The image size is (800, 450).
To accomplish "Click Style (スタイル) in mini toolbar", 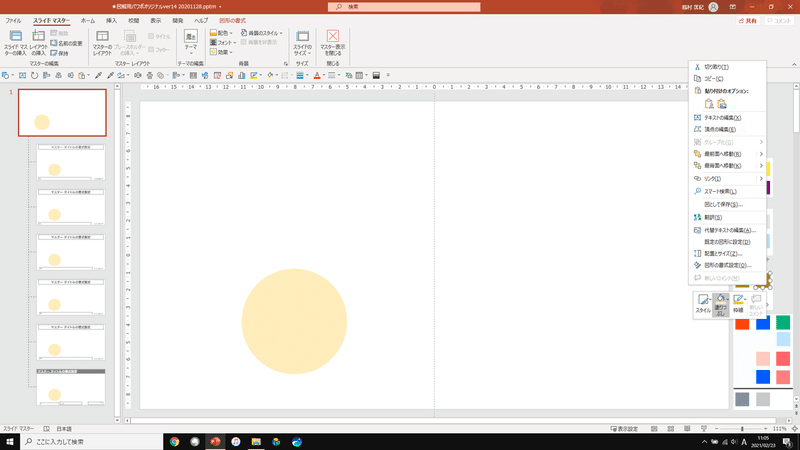I will [703, 304].
